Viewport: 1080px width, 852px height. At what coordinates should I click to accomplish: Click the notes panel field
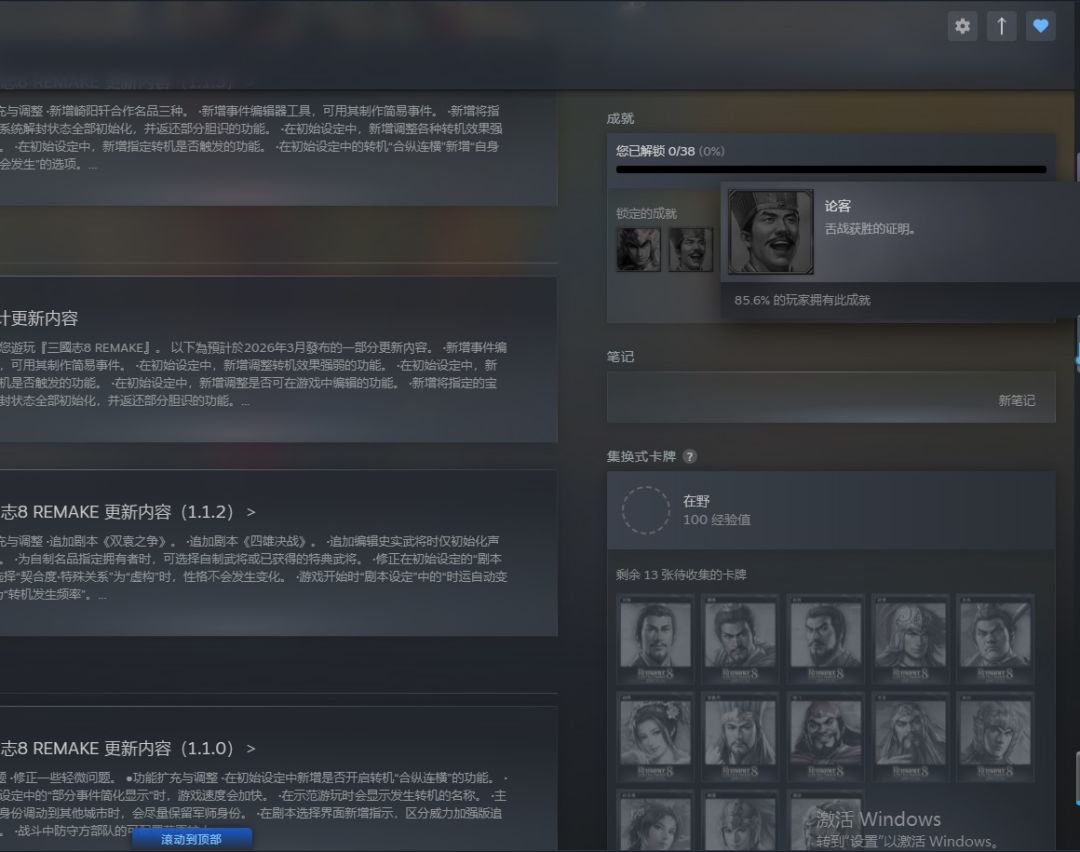831,397
